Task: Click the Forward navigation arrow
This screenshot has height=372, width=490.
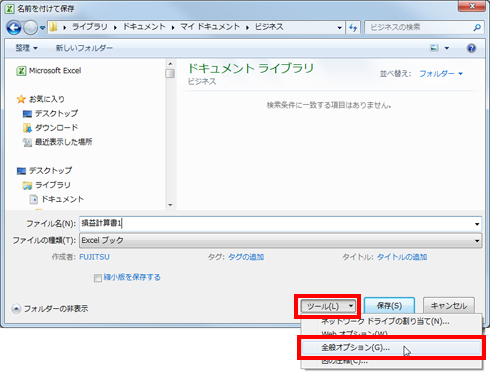Action: click(30, 28)
